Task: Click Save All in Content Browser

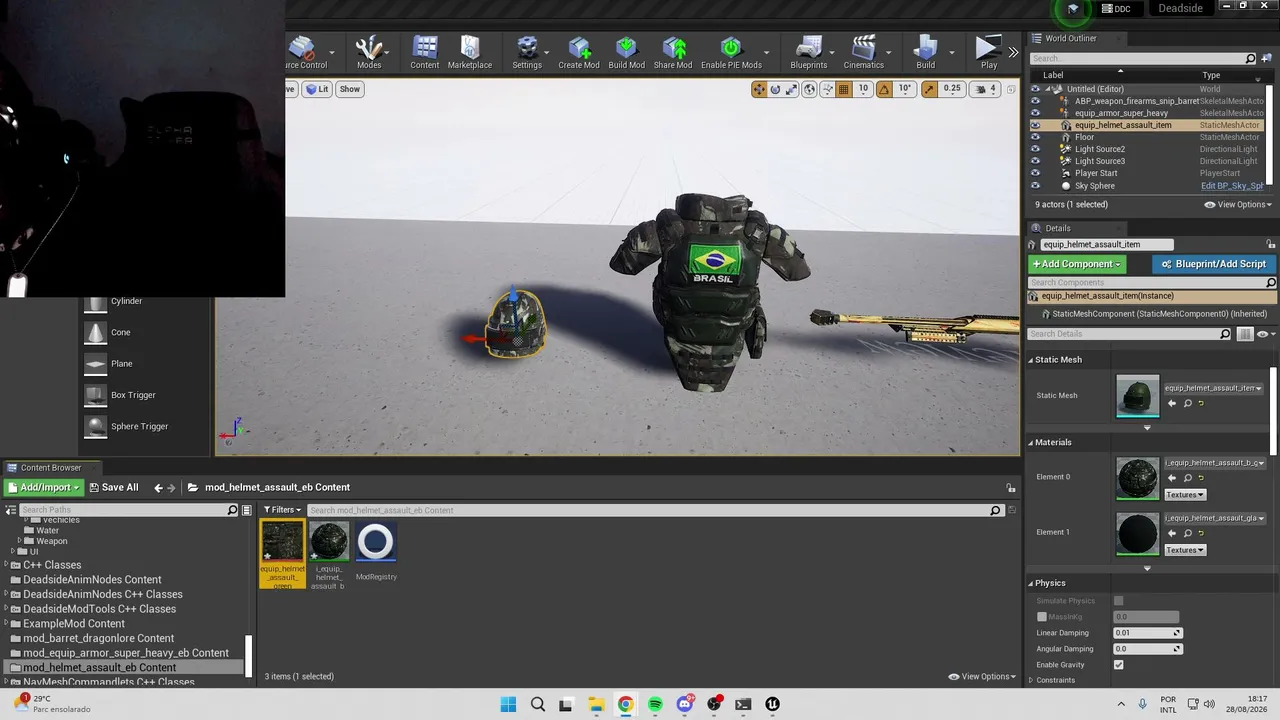Action: pyautogui.click(x=113, y=488)
